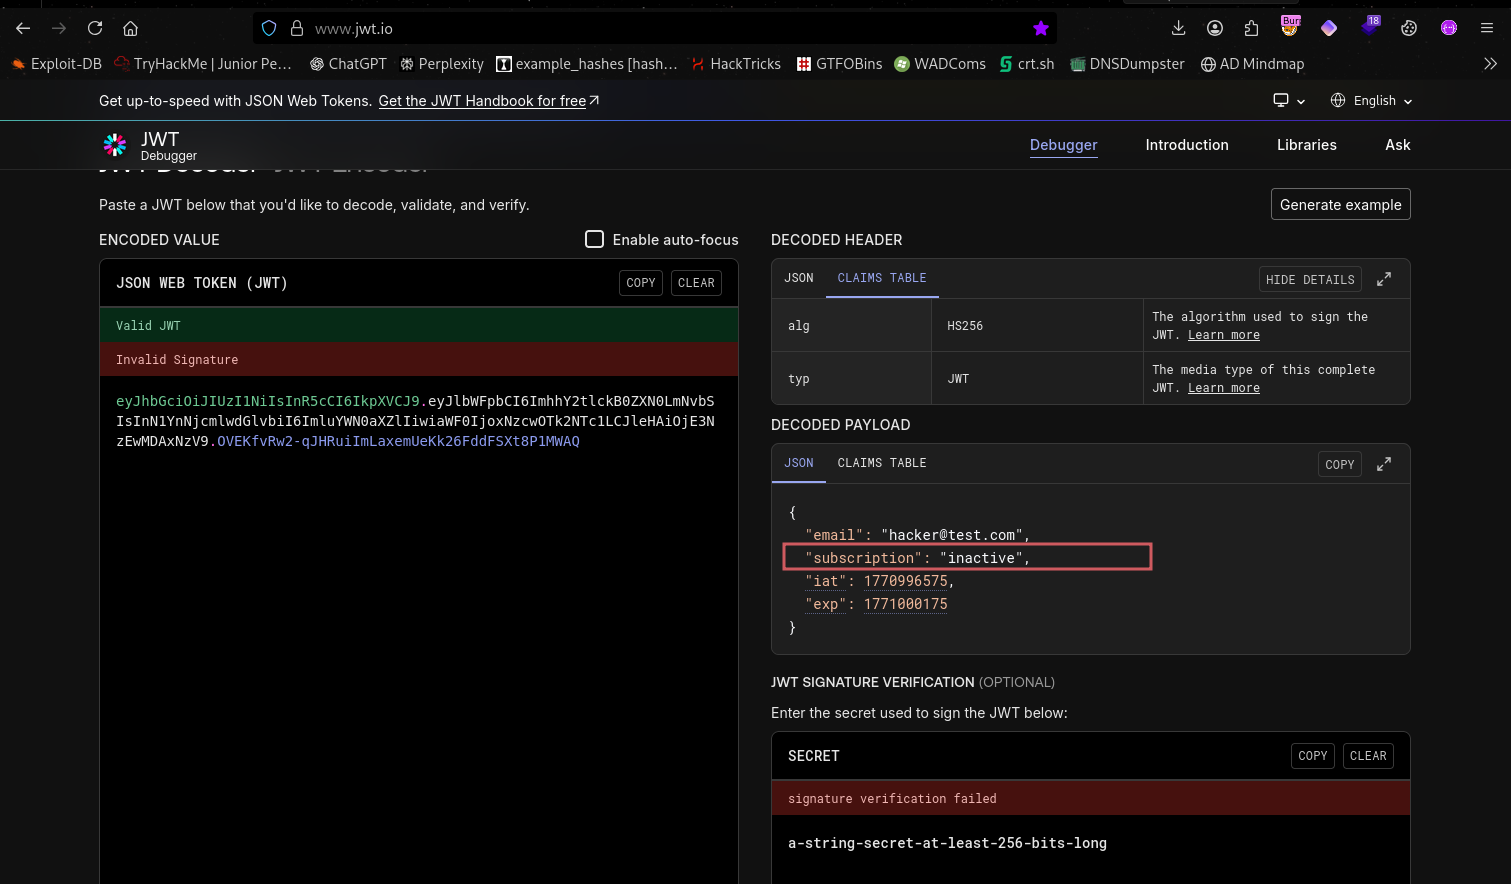Open the English language dropdown

[1371, 100]
